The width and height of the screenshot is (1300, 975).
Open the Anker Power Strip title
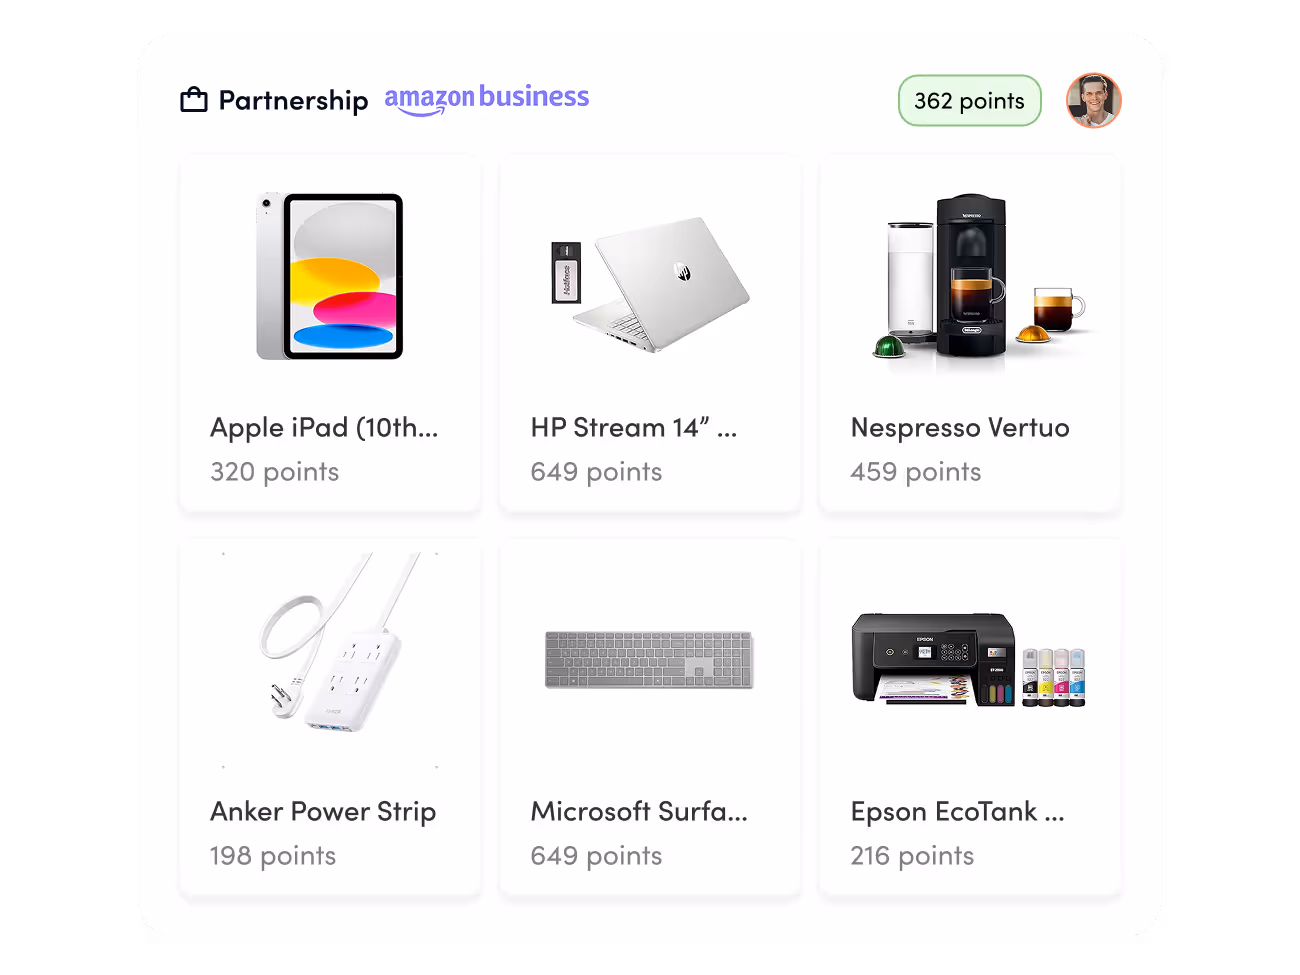tap(323, 812)
